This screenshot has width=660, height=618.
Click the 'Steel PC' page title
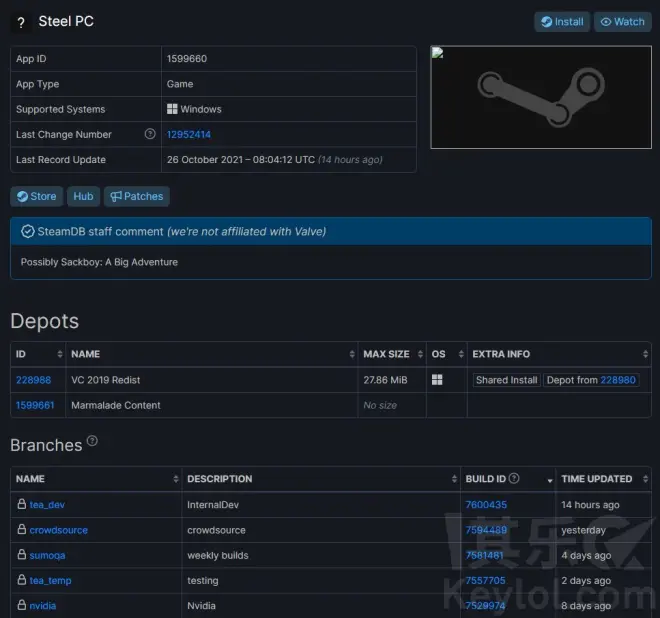66,21
